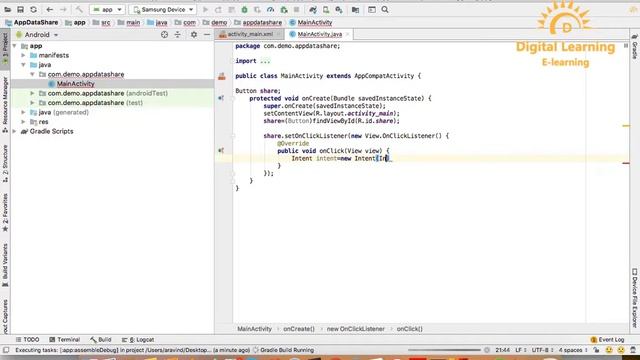Open the Logcat tool window
The width and height of the screenshot is (640, 360).
pyautogui.click(x=138, y=340)
